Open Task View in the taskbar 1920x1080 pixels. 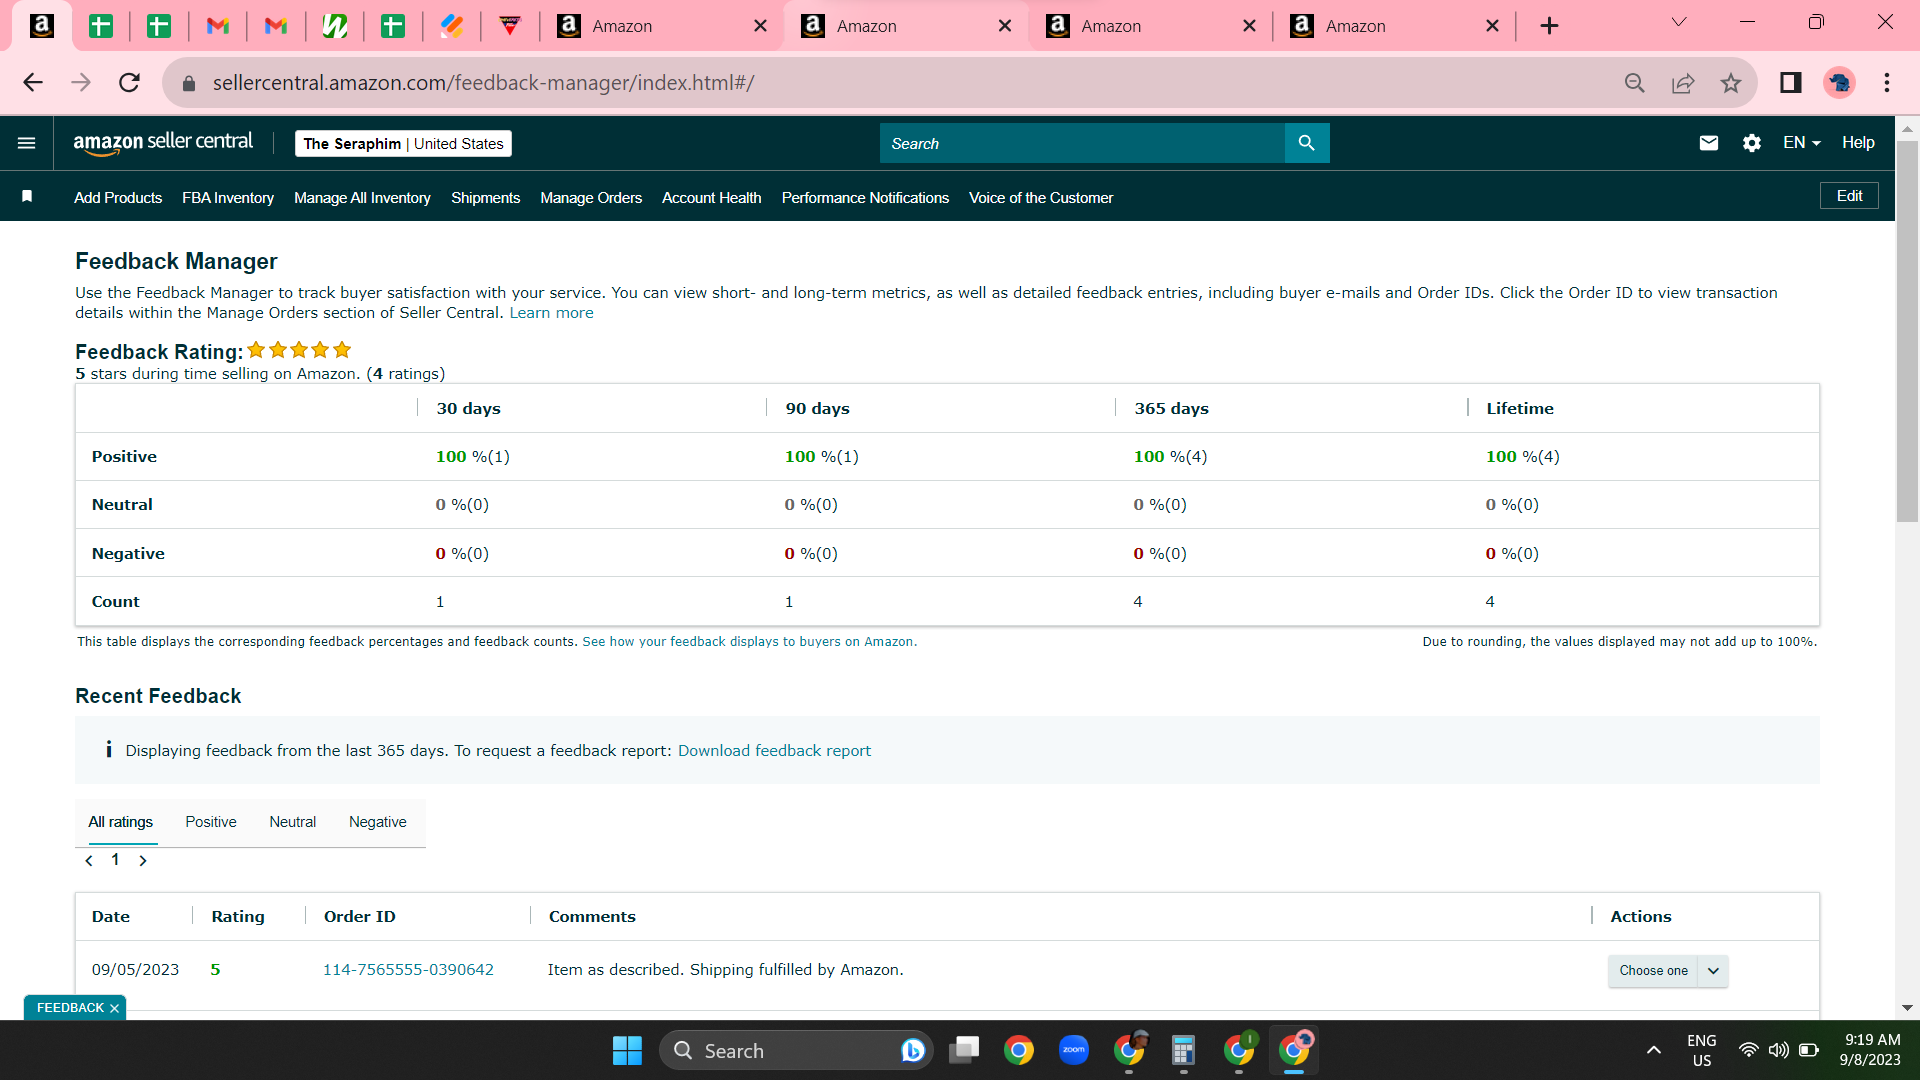point(964,1050)
